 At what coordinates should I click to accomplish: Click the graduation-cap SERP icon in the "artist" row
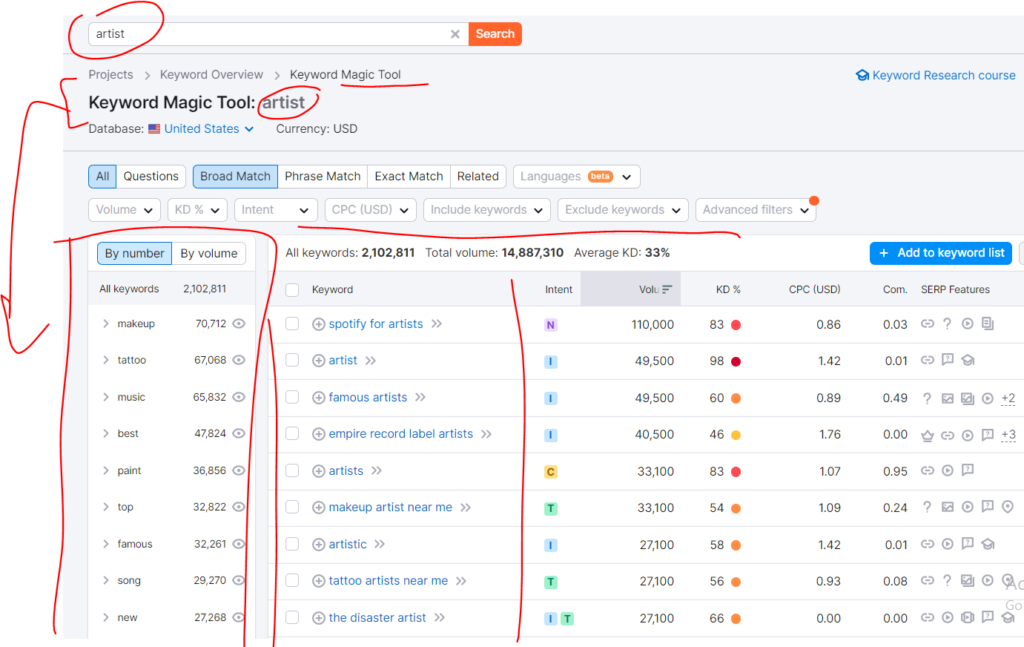point(967,360)
